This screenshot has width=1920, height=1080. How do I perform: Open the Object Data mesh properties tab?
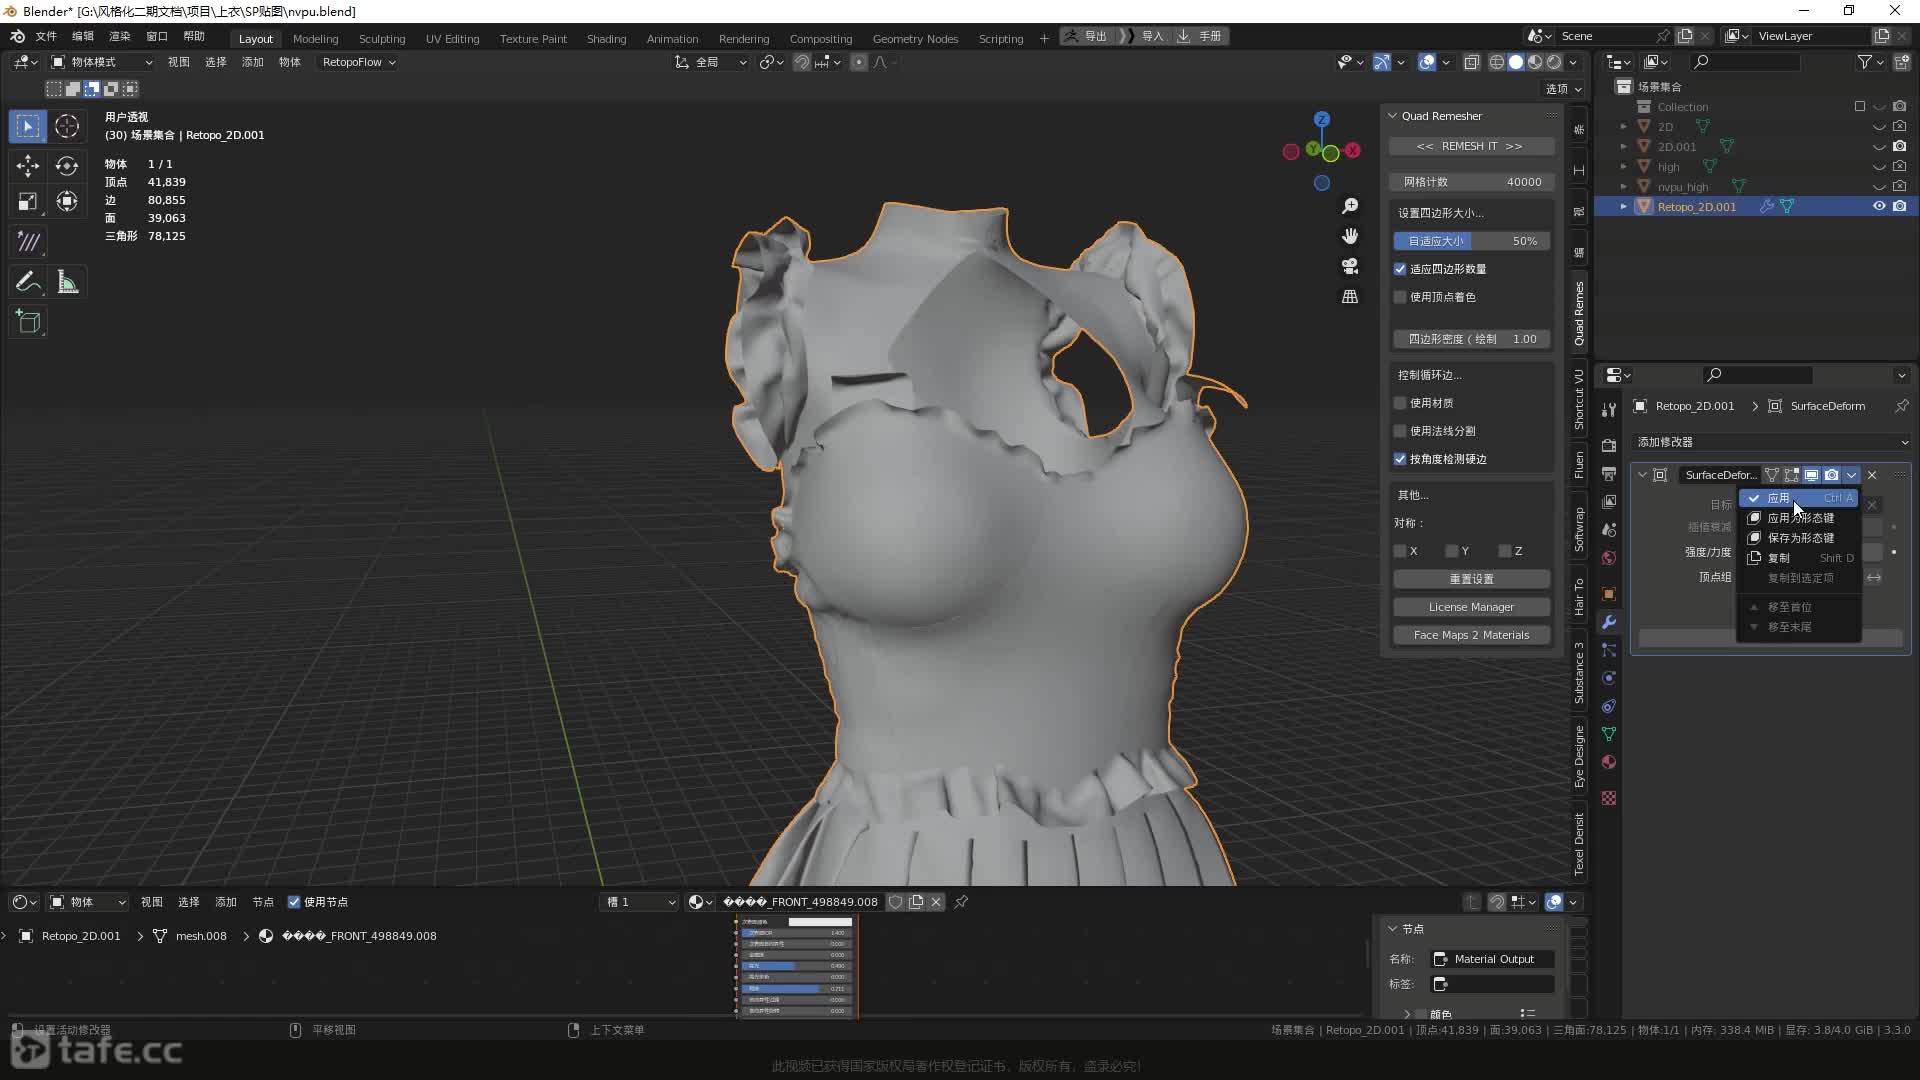click(1609, 734)
